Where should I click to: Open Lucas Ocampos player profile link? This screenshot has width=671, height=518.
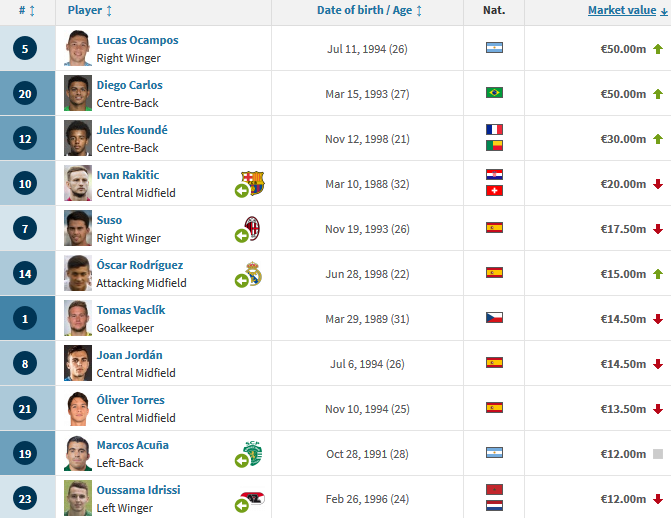(x=137, y=40)
